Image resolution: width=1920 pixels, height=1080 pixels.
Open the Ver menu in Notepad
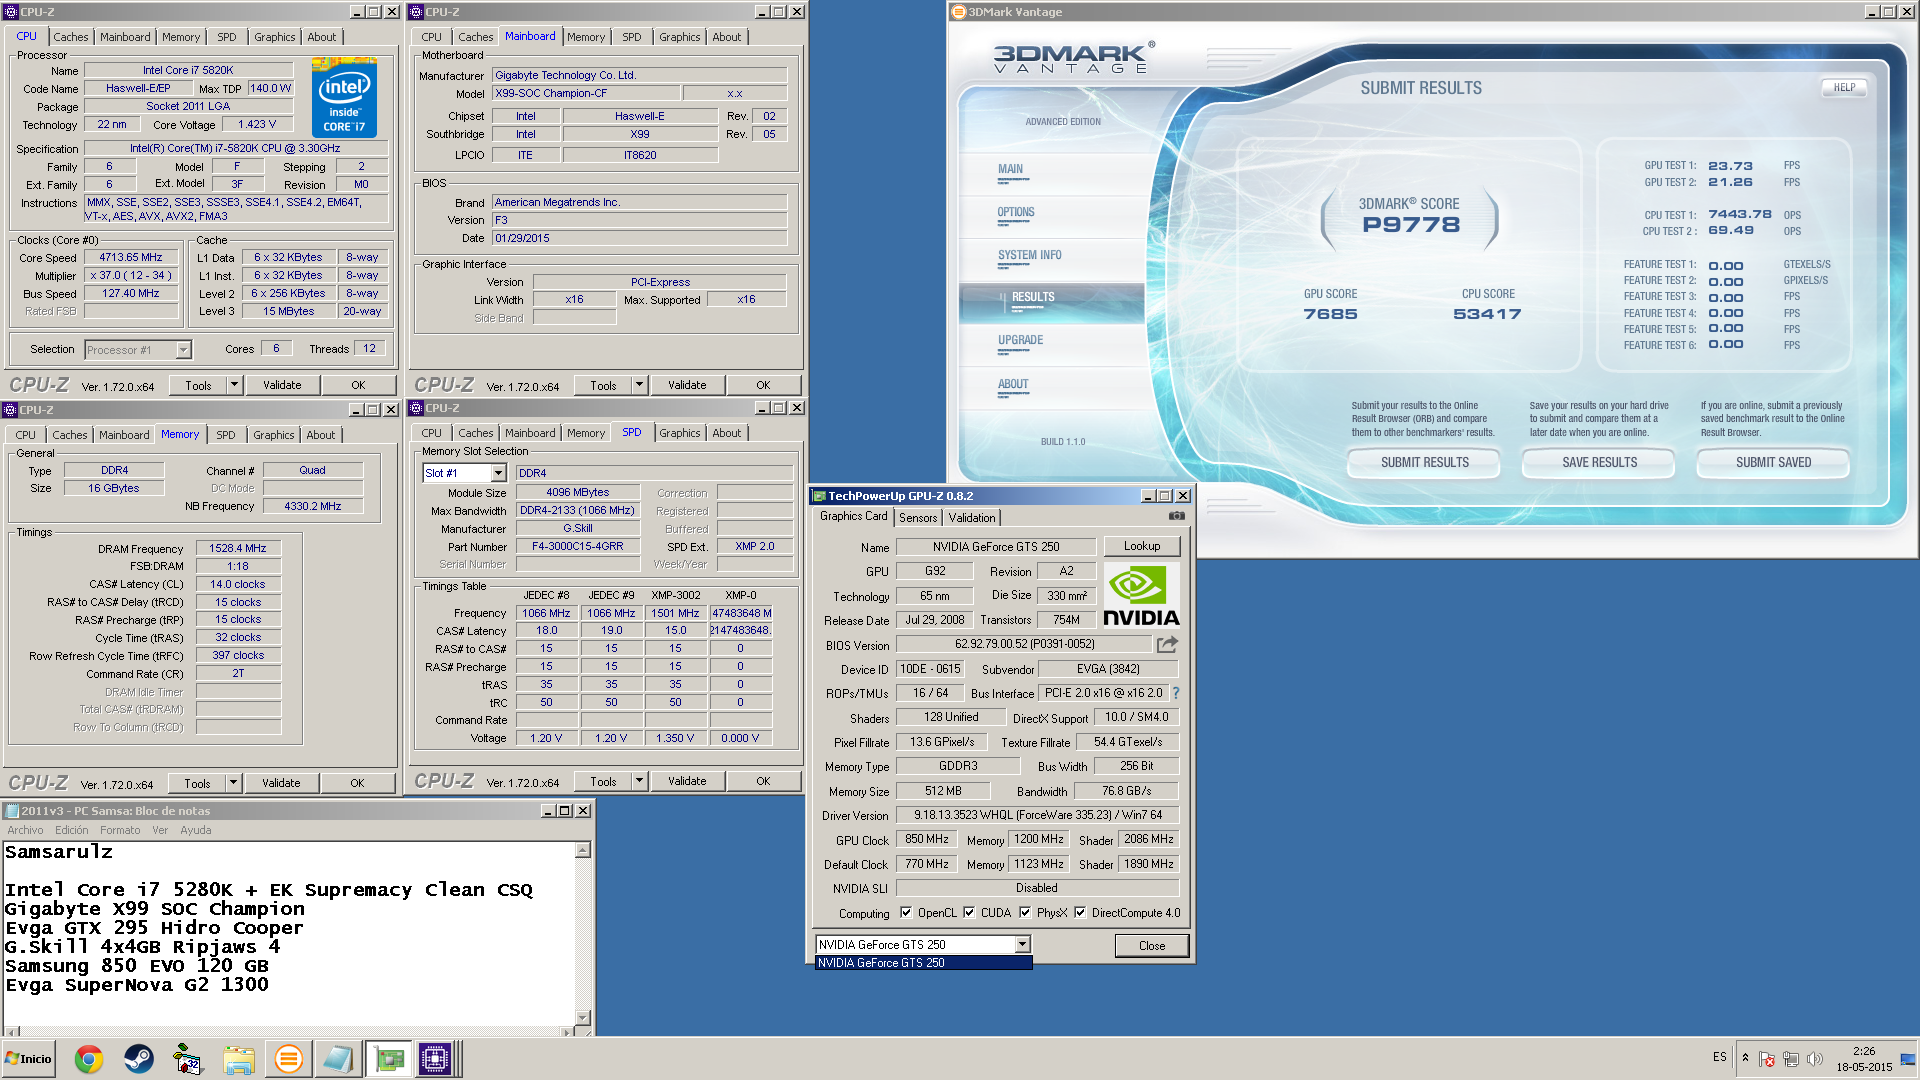coord(160,830)
